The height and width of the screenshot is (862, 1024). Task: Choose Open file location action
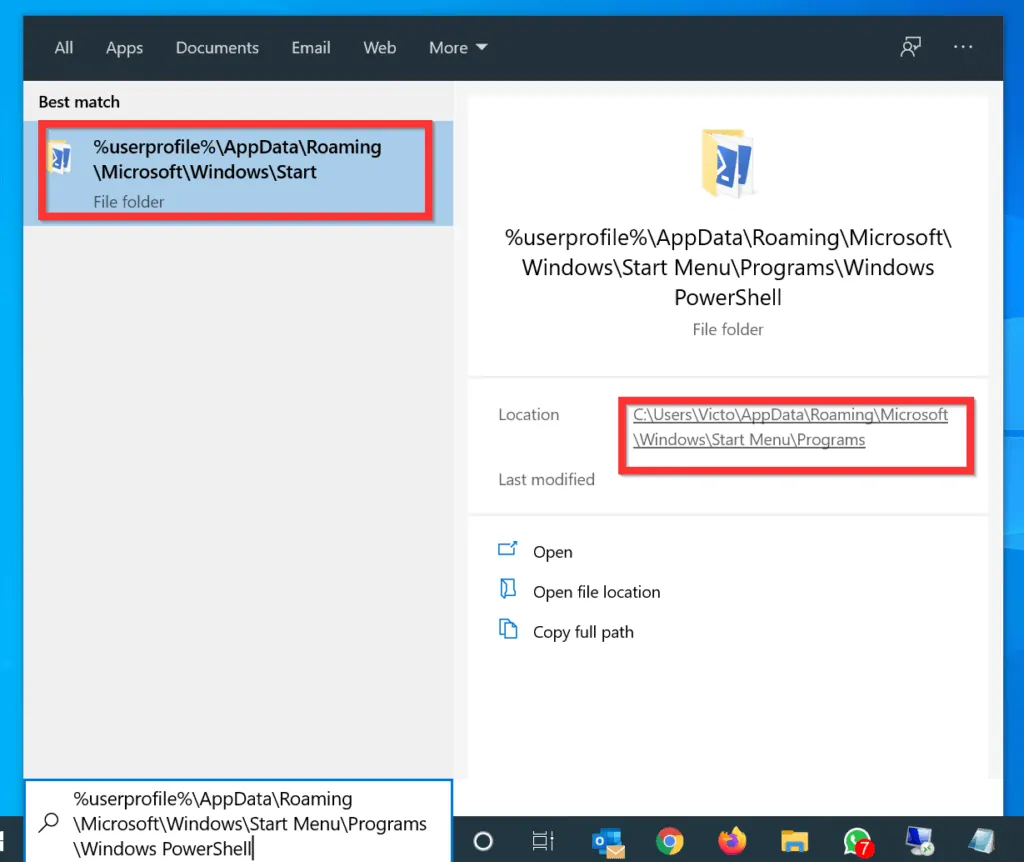596,592
